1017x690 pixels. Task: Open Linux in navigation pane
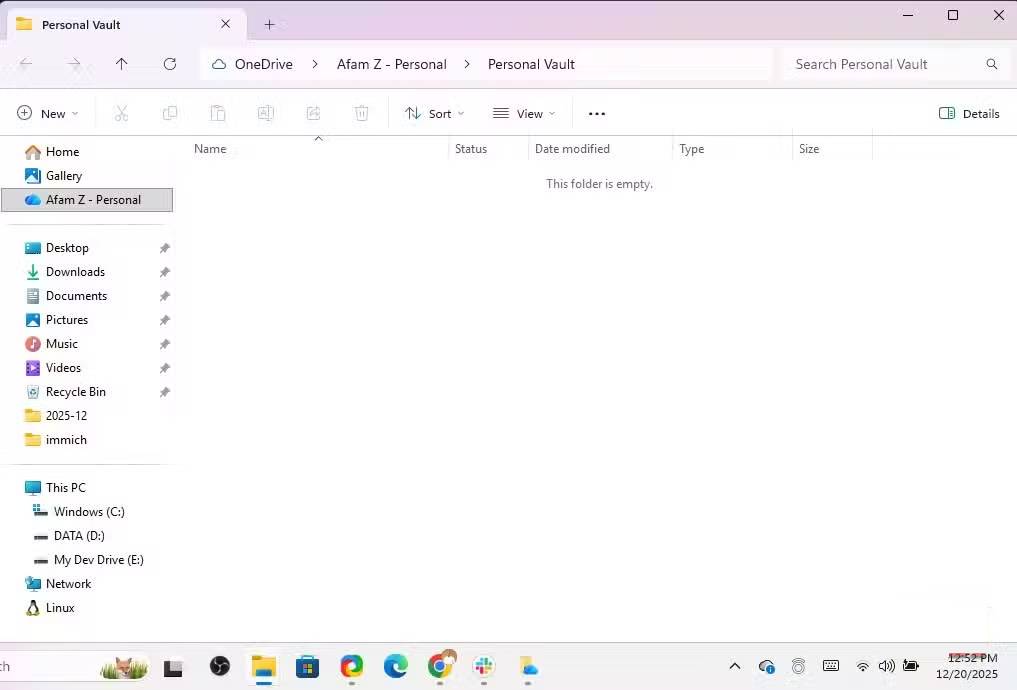[60, 608]
